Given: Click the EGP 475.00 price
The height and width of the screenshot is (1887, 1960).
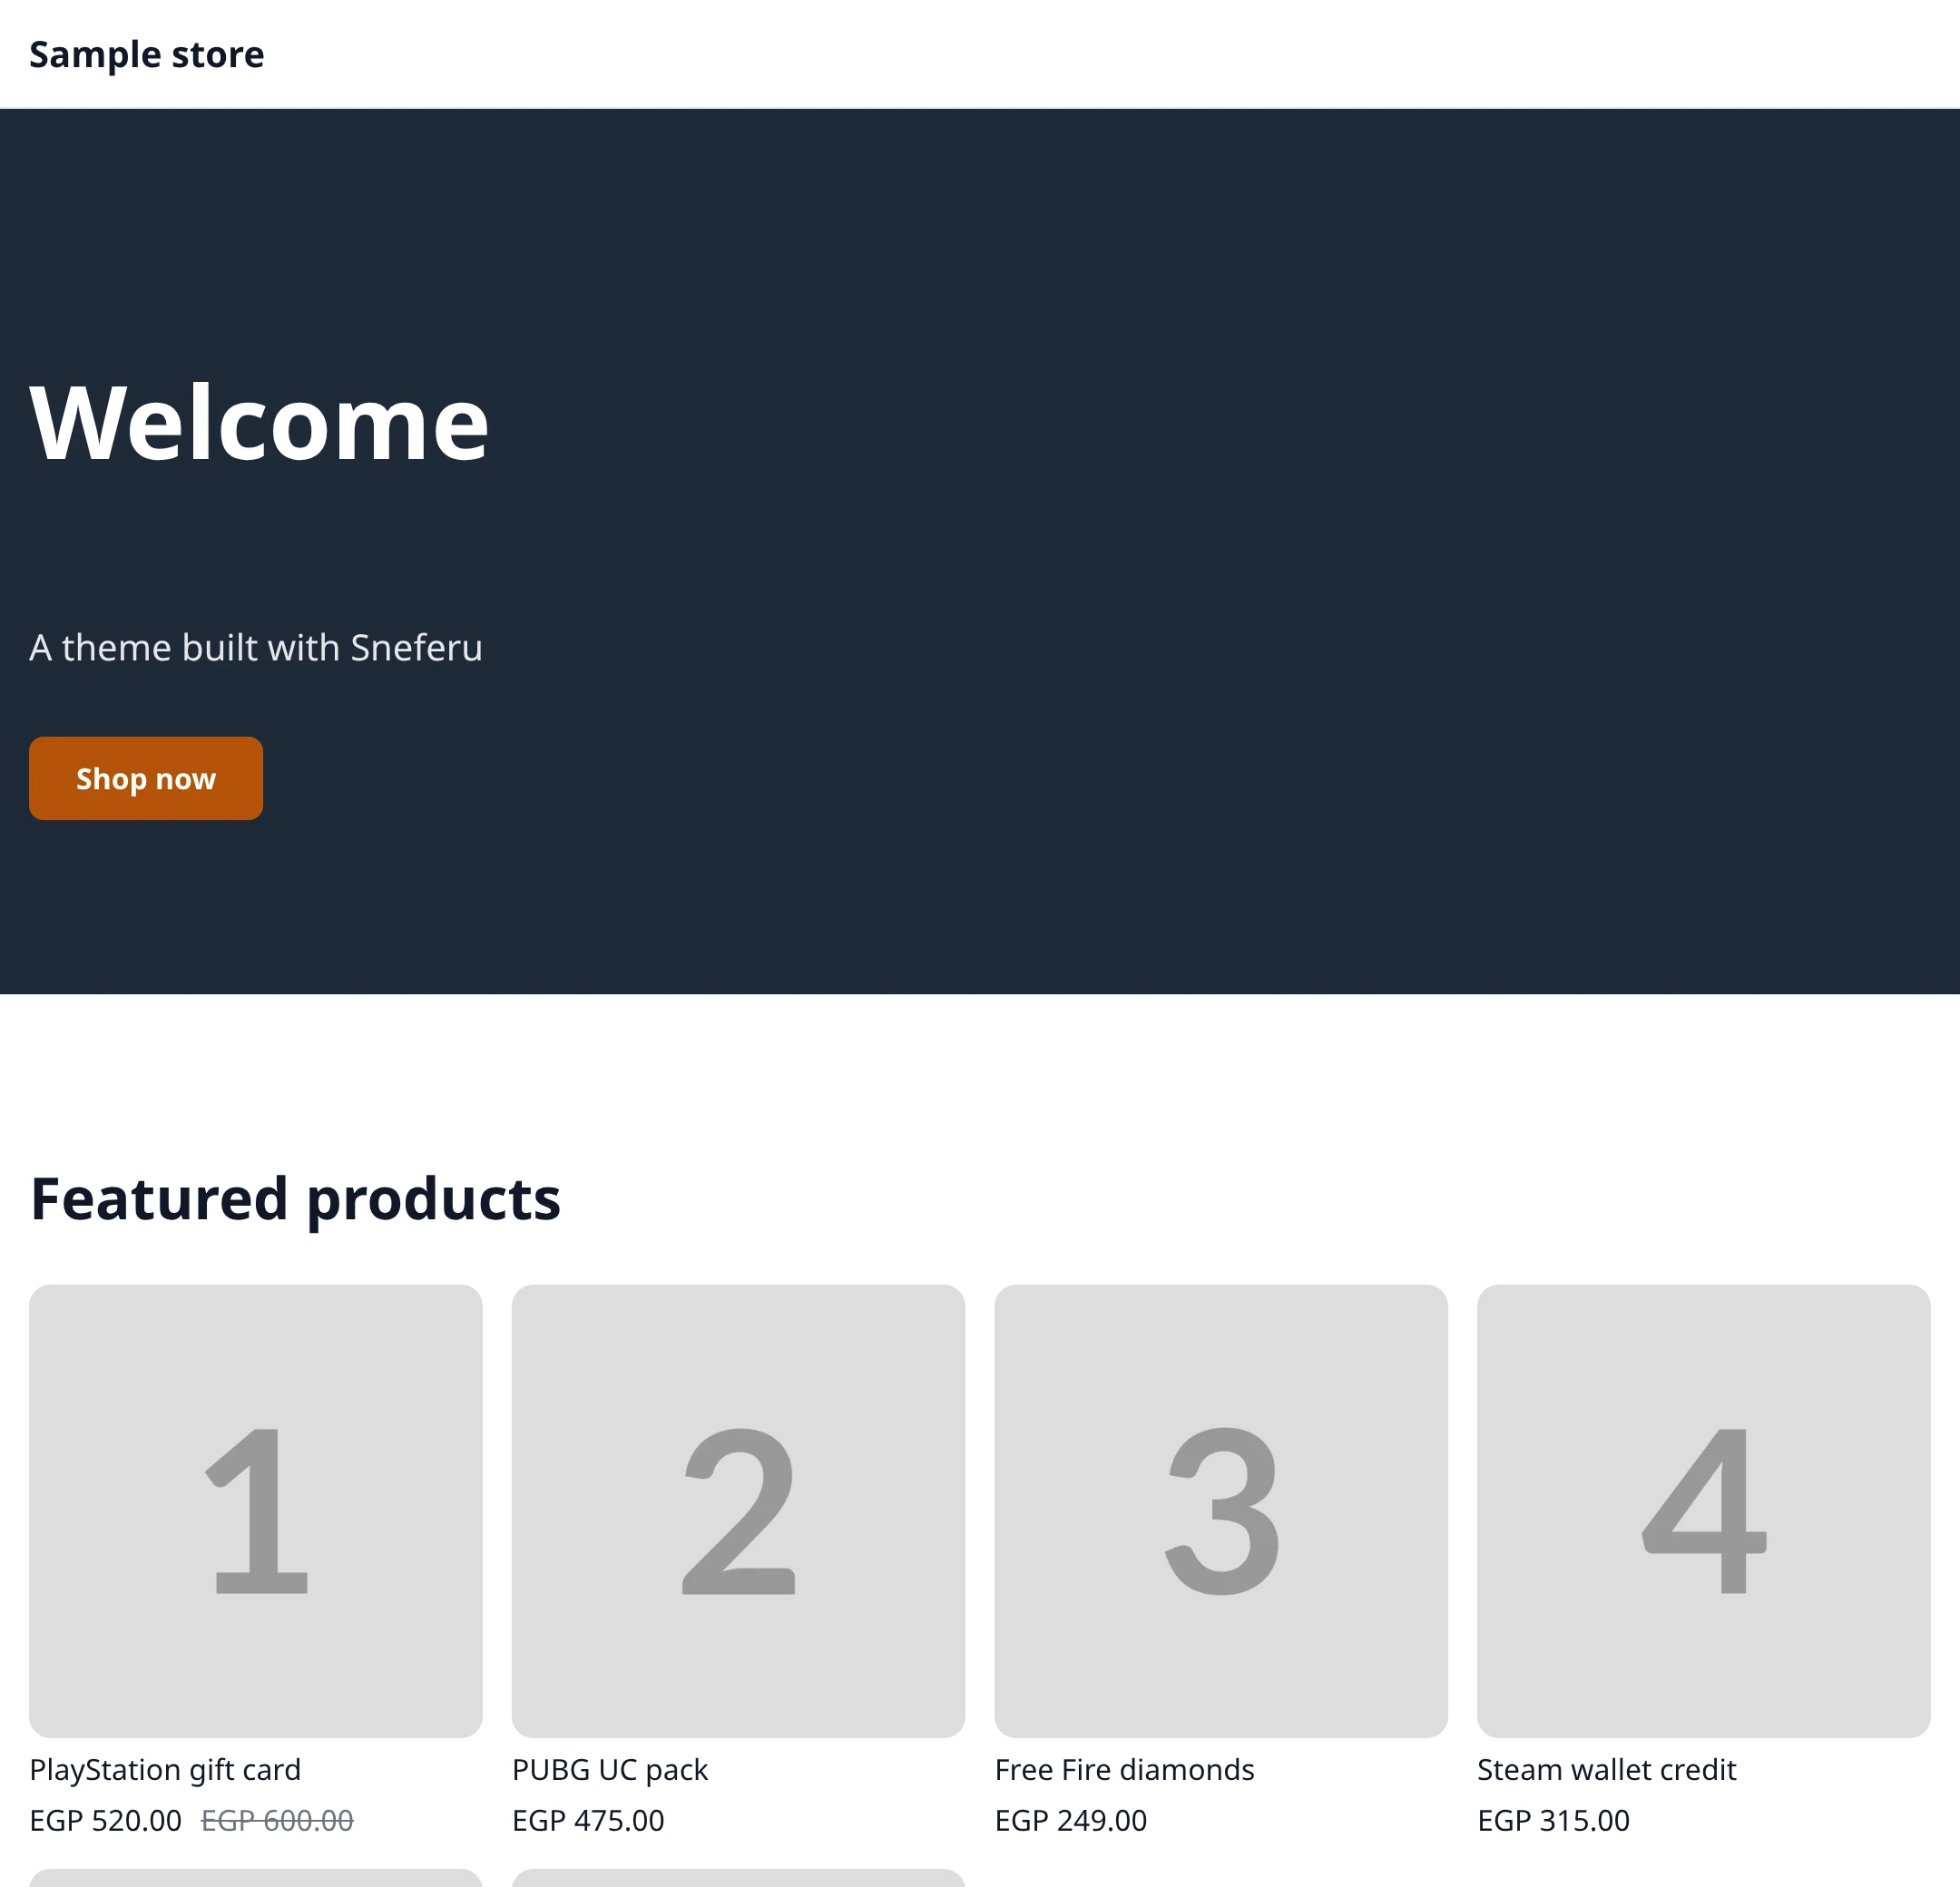Looking at the screenshot, I should (x=588, y=1820).
